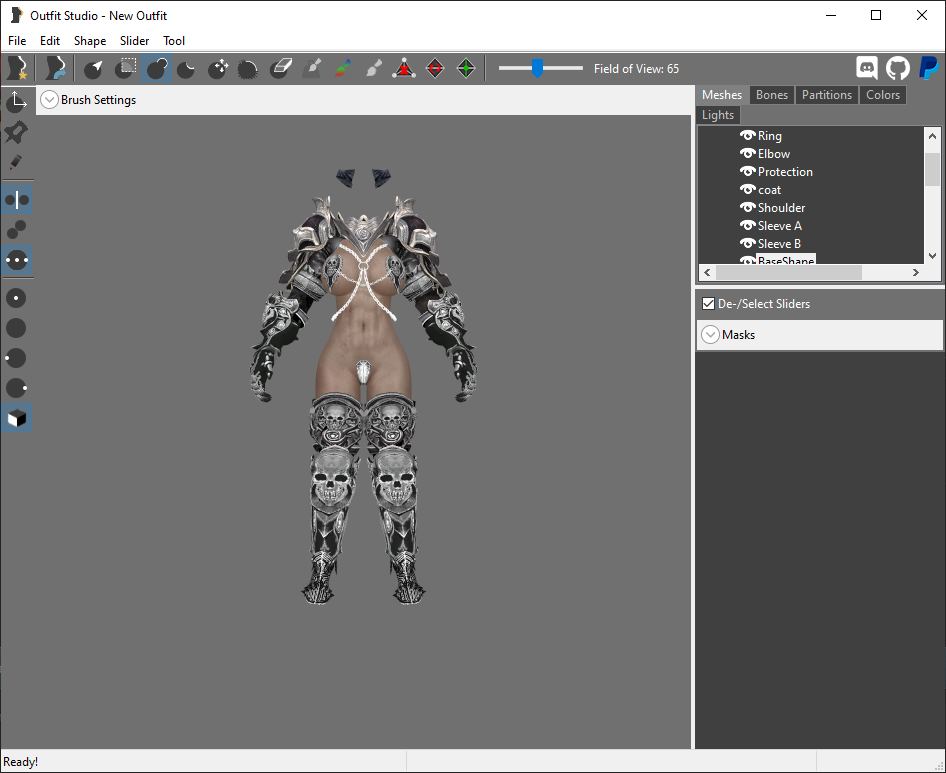The width and height of the screenshot is (946, 773).
Task: Open the Discord link icon
Action: 867,68
